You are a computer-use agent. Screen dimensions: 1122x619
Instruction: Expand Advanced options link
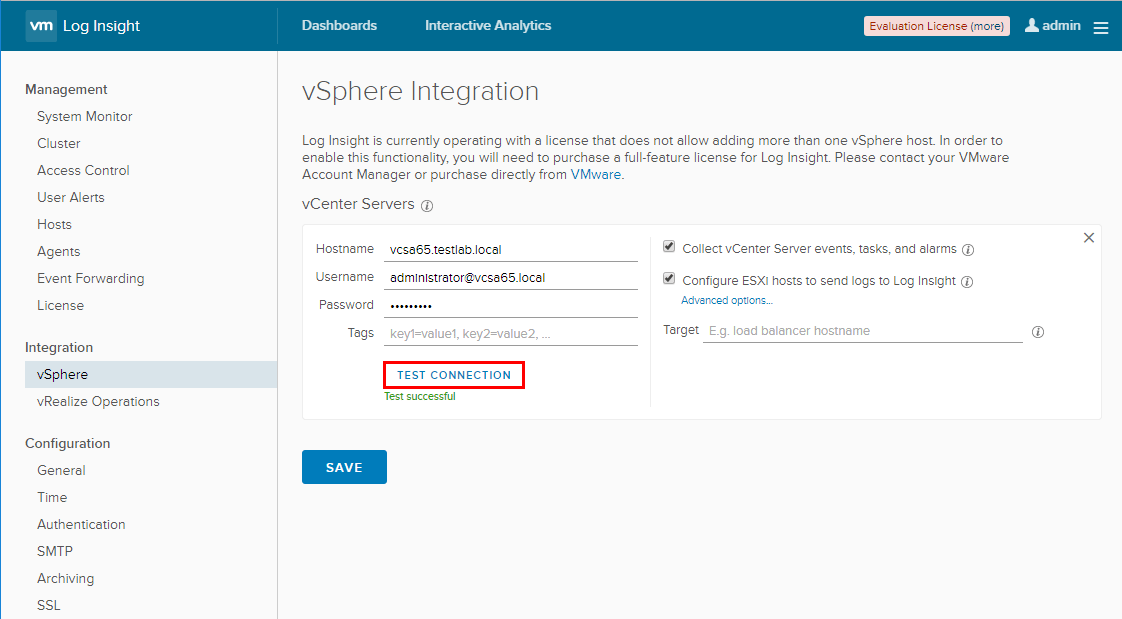727,300
